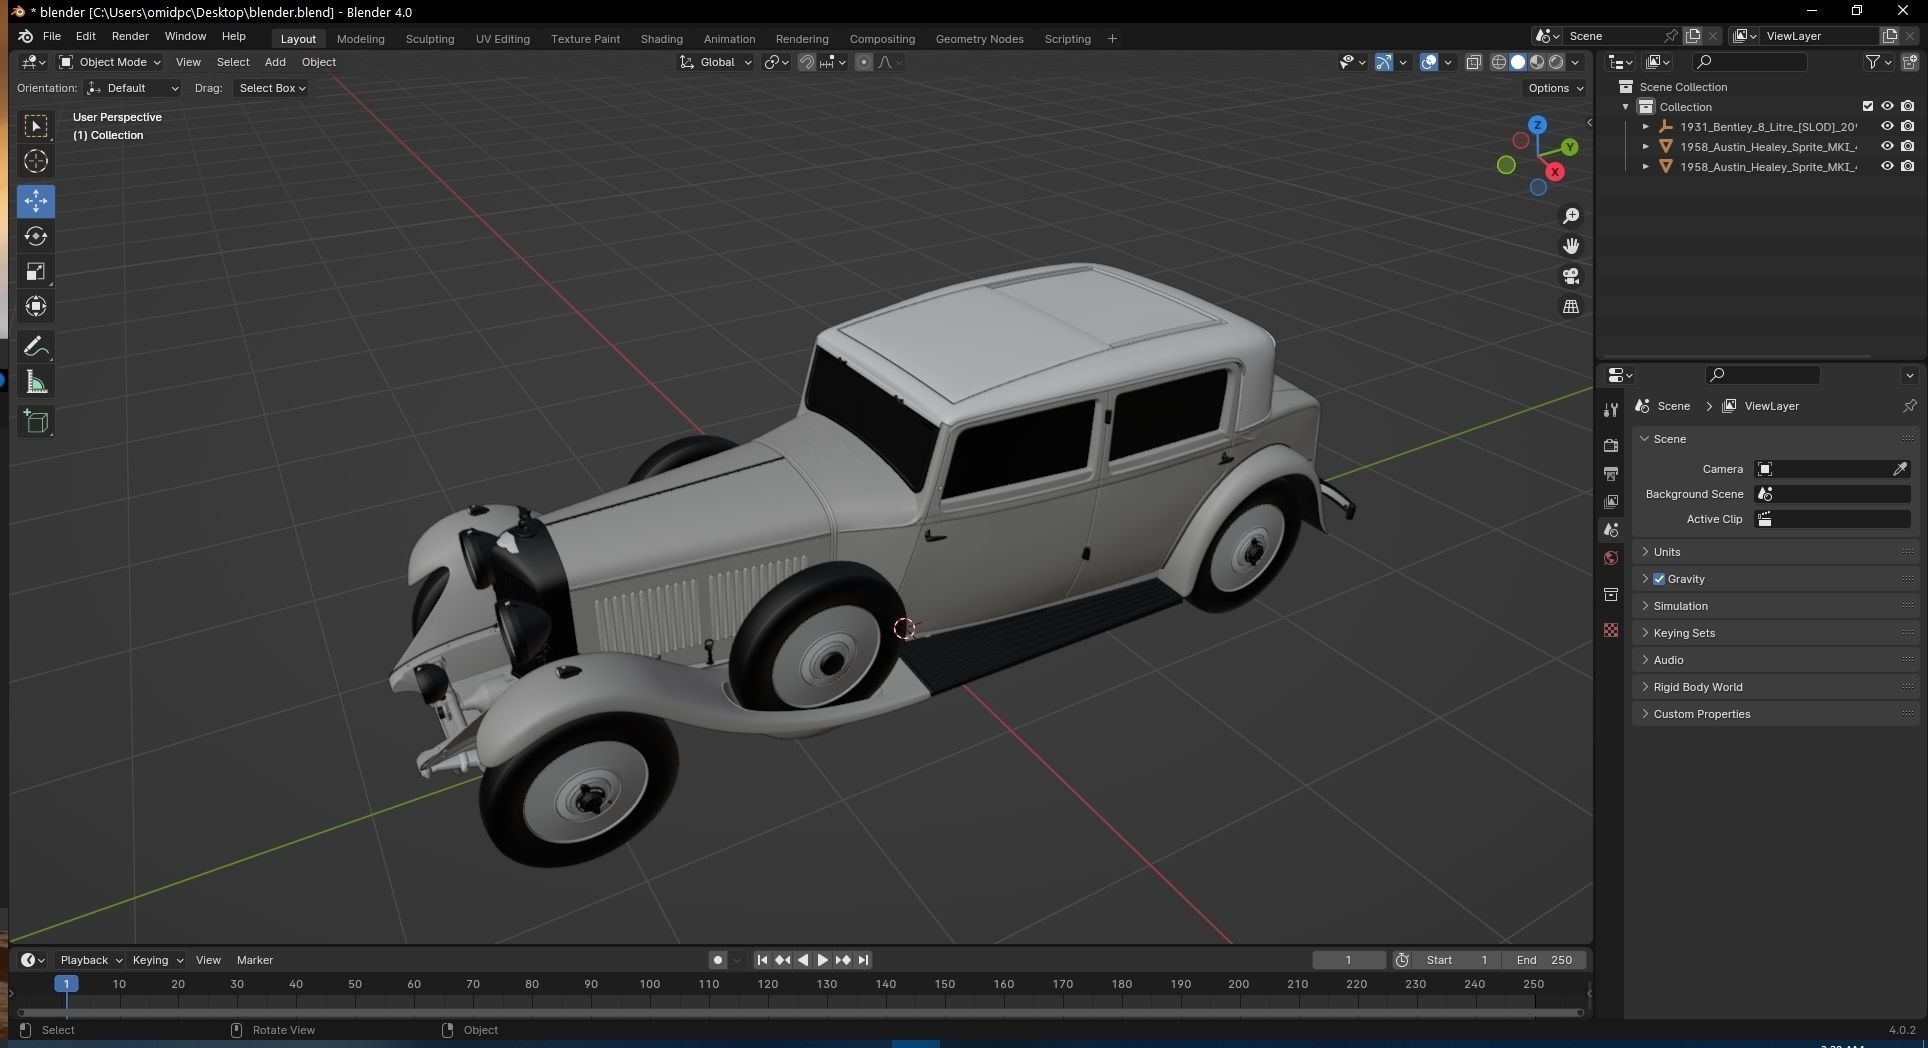Open the outliner filter dropdown
This screenshot has height=1048, width=1928.
[x=1879, y=62]
